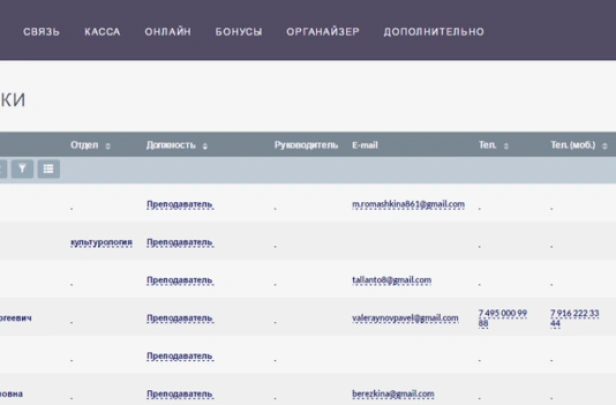Expand the Дополнительно menu

[x=433, y=32]
